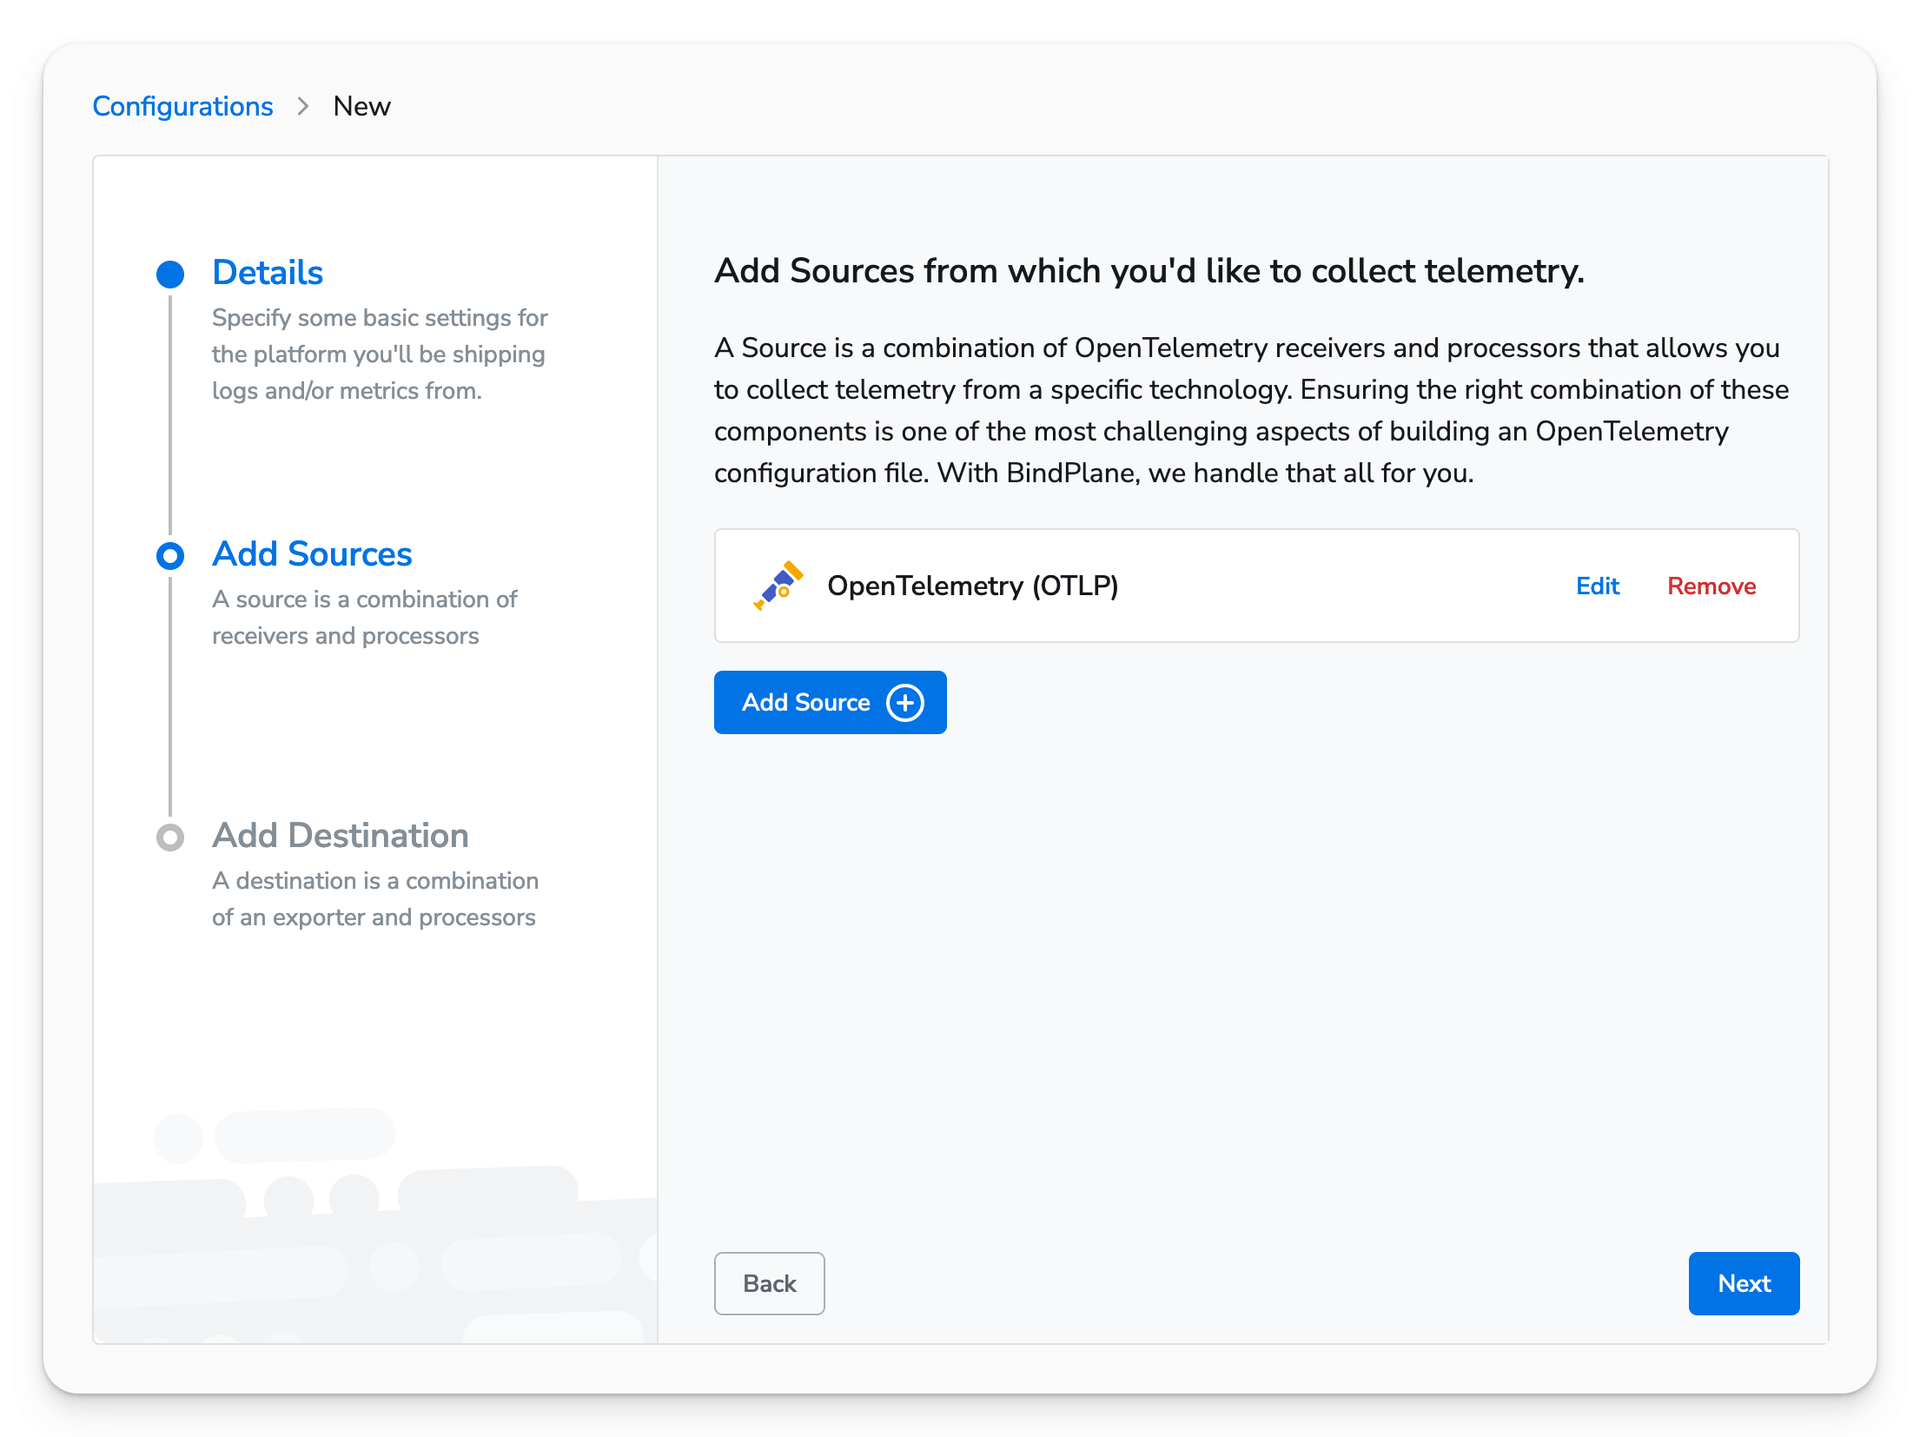Open the Add Destination step title
1920x1437 pixels.
(x=340, y=835)
